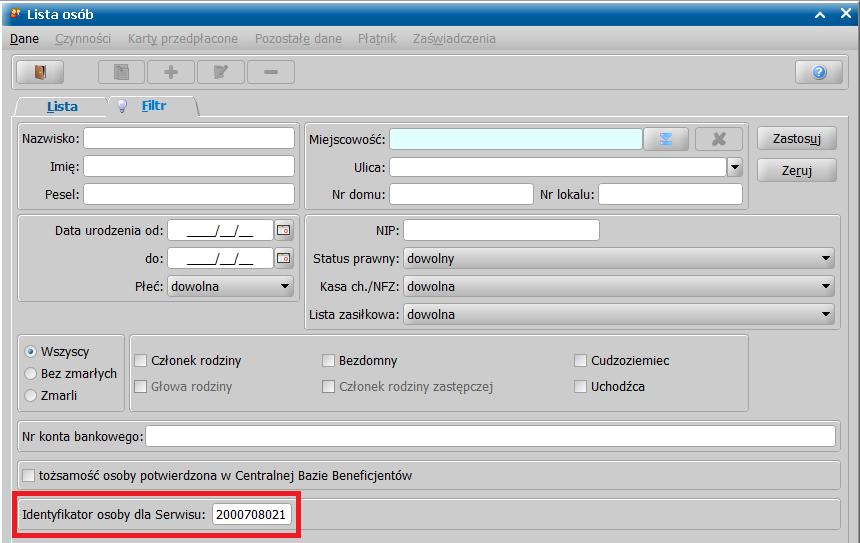The image size is (860, 543).
Task: Select the Wszyscy radio button
Action: click(31, 351)
